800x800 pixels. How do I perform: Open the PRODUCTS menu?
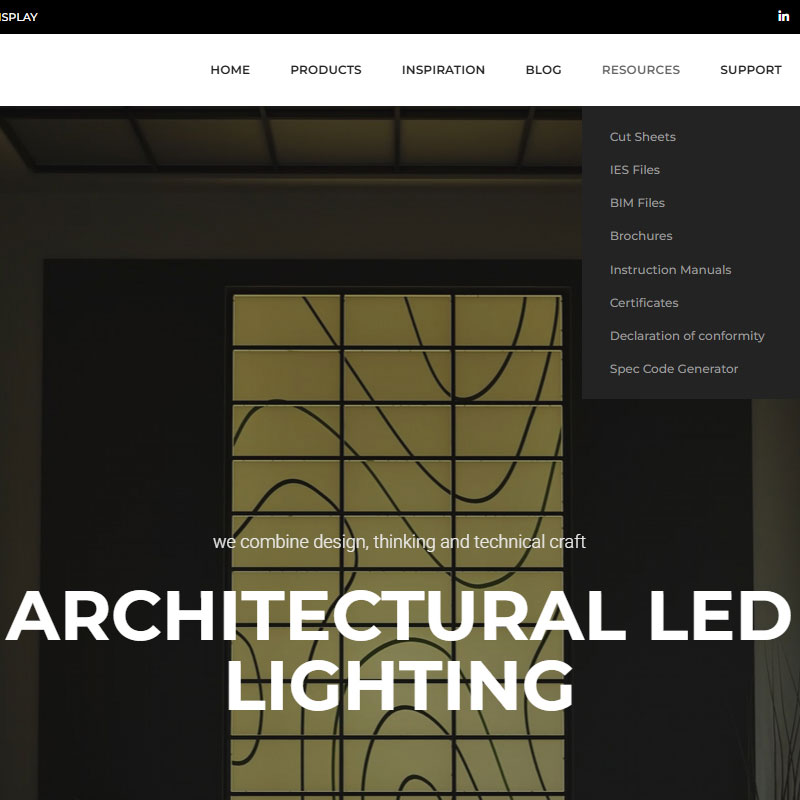pos(326,70)
